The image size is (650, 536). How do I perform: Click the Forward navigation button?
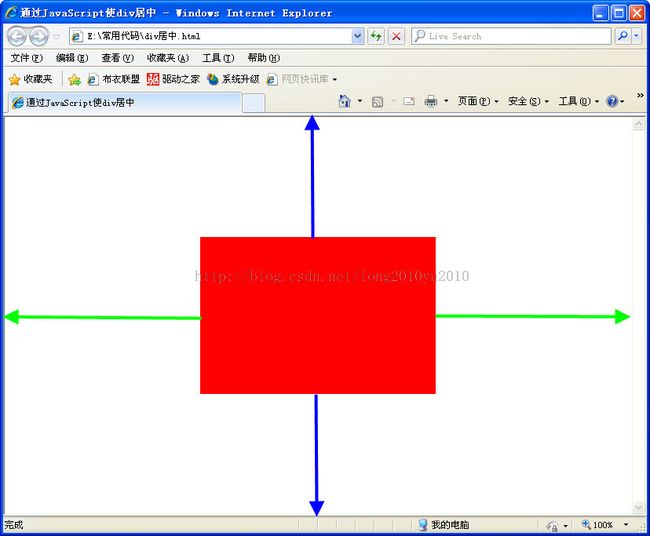point(39,36)
